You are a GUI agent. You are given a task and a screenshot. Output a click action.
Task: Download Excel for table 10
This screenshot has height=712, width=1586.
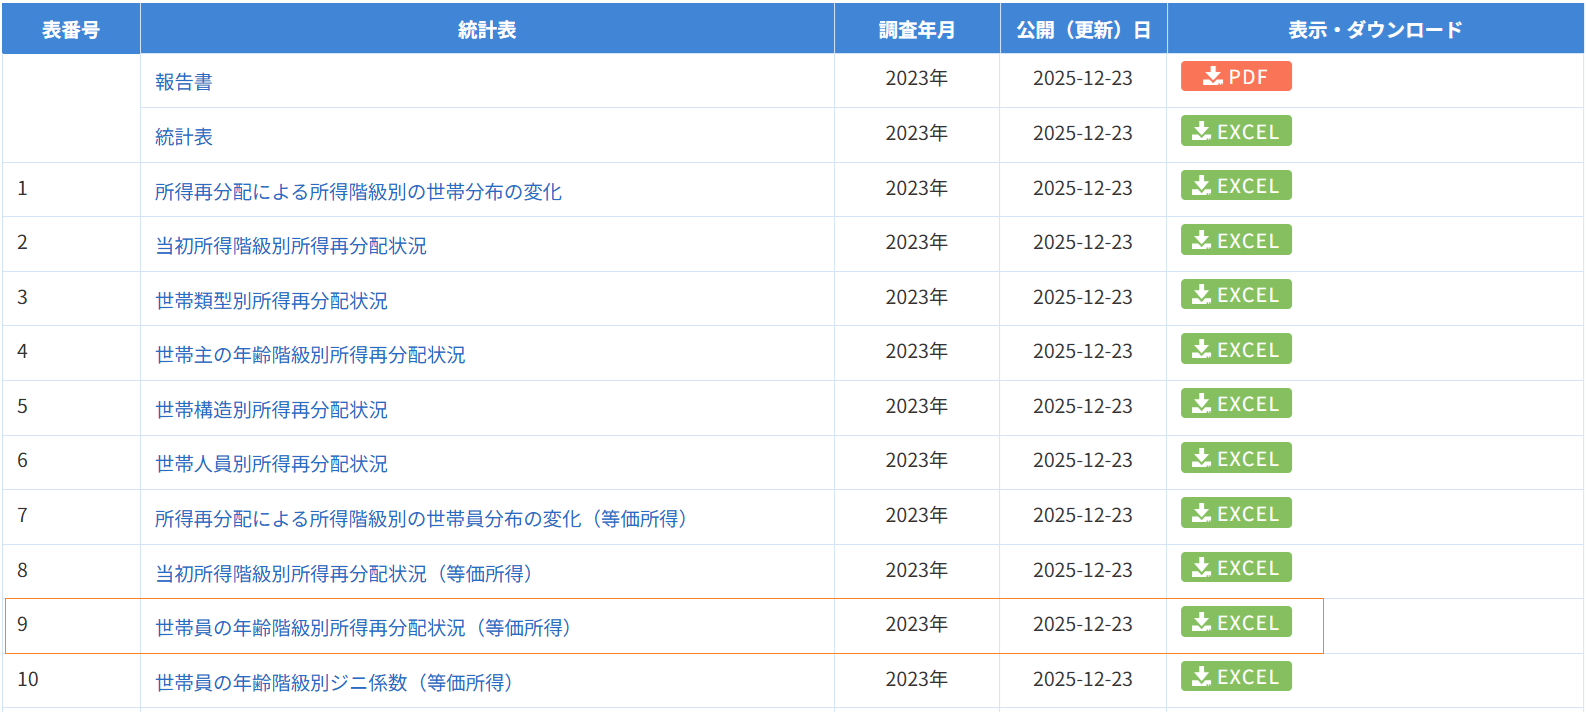tap(1235, 677)
